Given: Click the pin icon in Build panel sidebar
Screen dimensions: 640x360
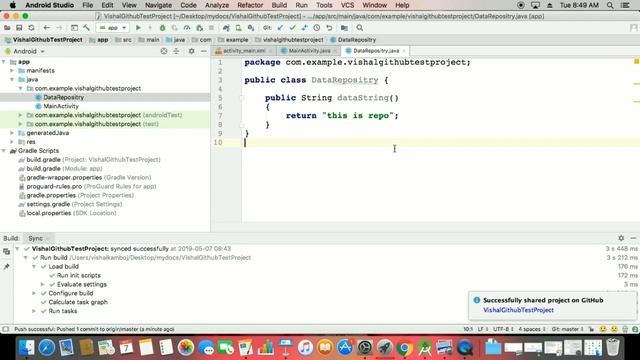Looking at the screenshot, I should [x=7, y=267].
